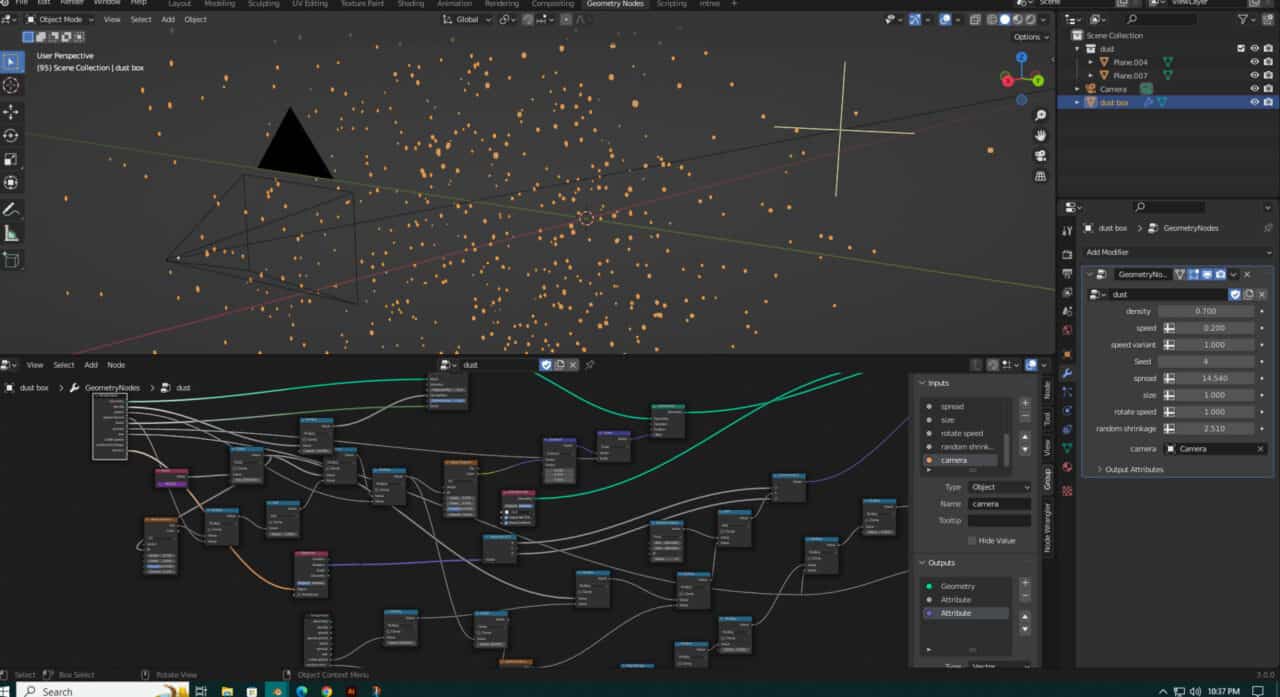Hide Plane.004 in viewport via eye icon
The image size is (1280, 697).
click(x=1254, y=62)
